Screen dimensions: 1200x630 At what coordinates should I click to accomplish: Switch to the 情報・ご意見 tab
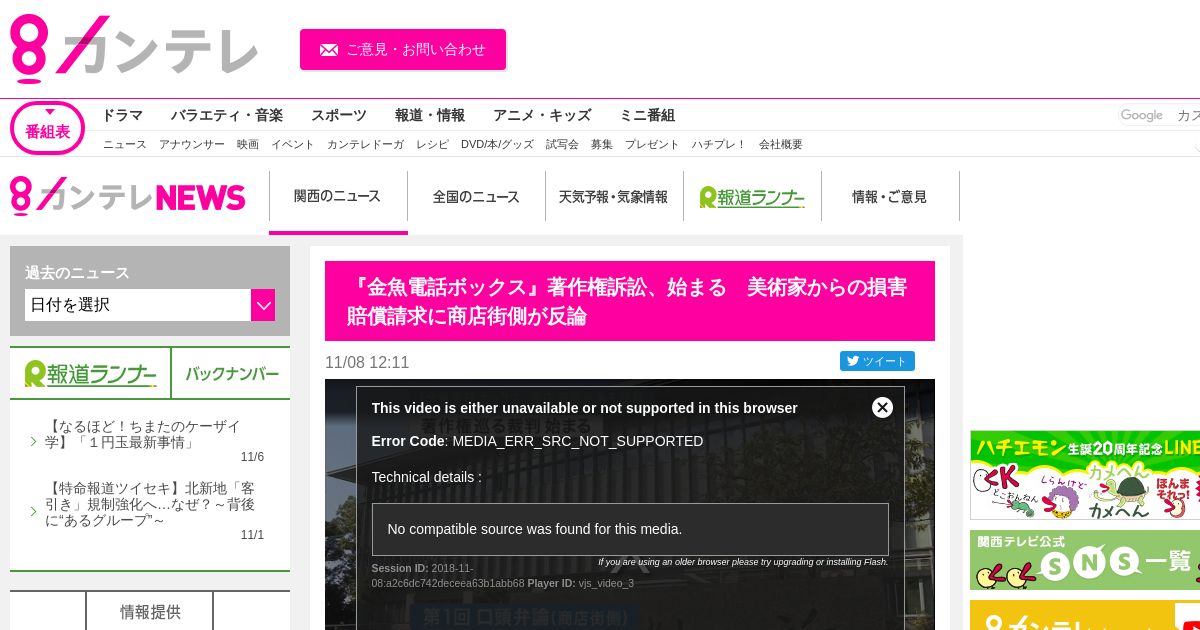pyautogui.click(x=890, y=197)
